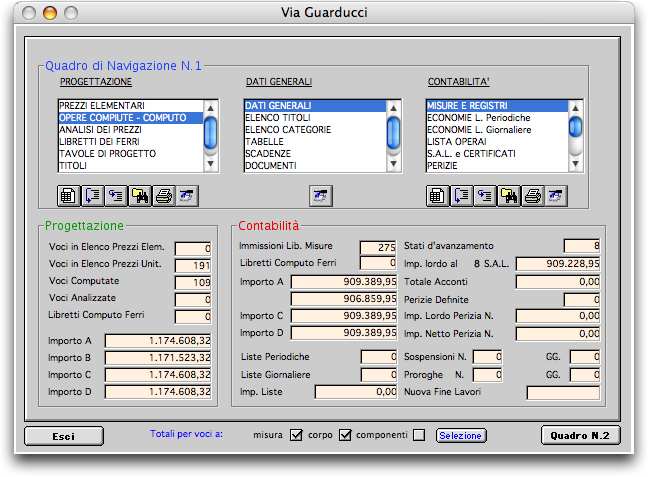Select TAVOLE DI PROGETTO entry

point(131,154)
